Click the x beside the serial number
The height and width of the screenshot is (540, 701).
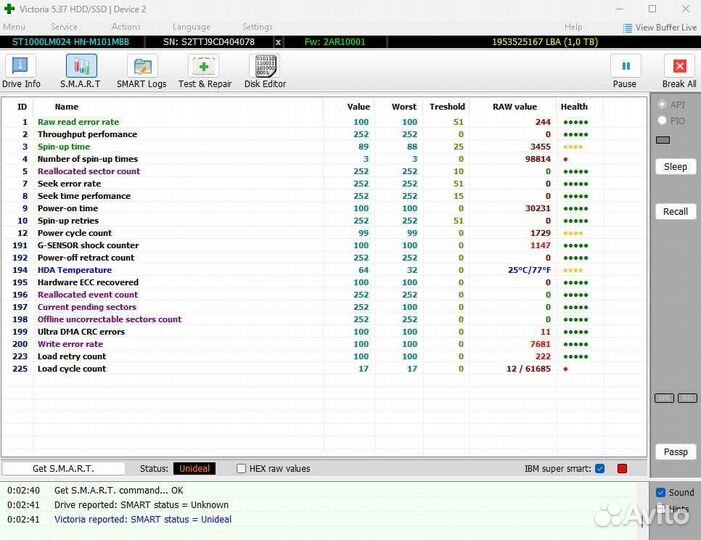[x=278, y=42]
